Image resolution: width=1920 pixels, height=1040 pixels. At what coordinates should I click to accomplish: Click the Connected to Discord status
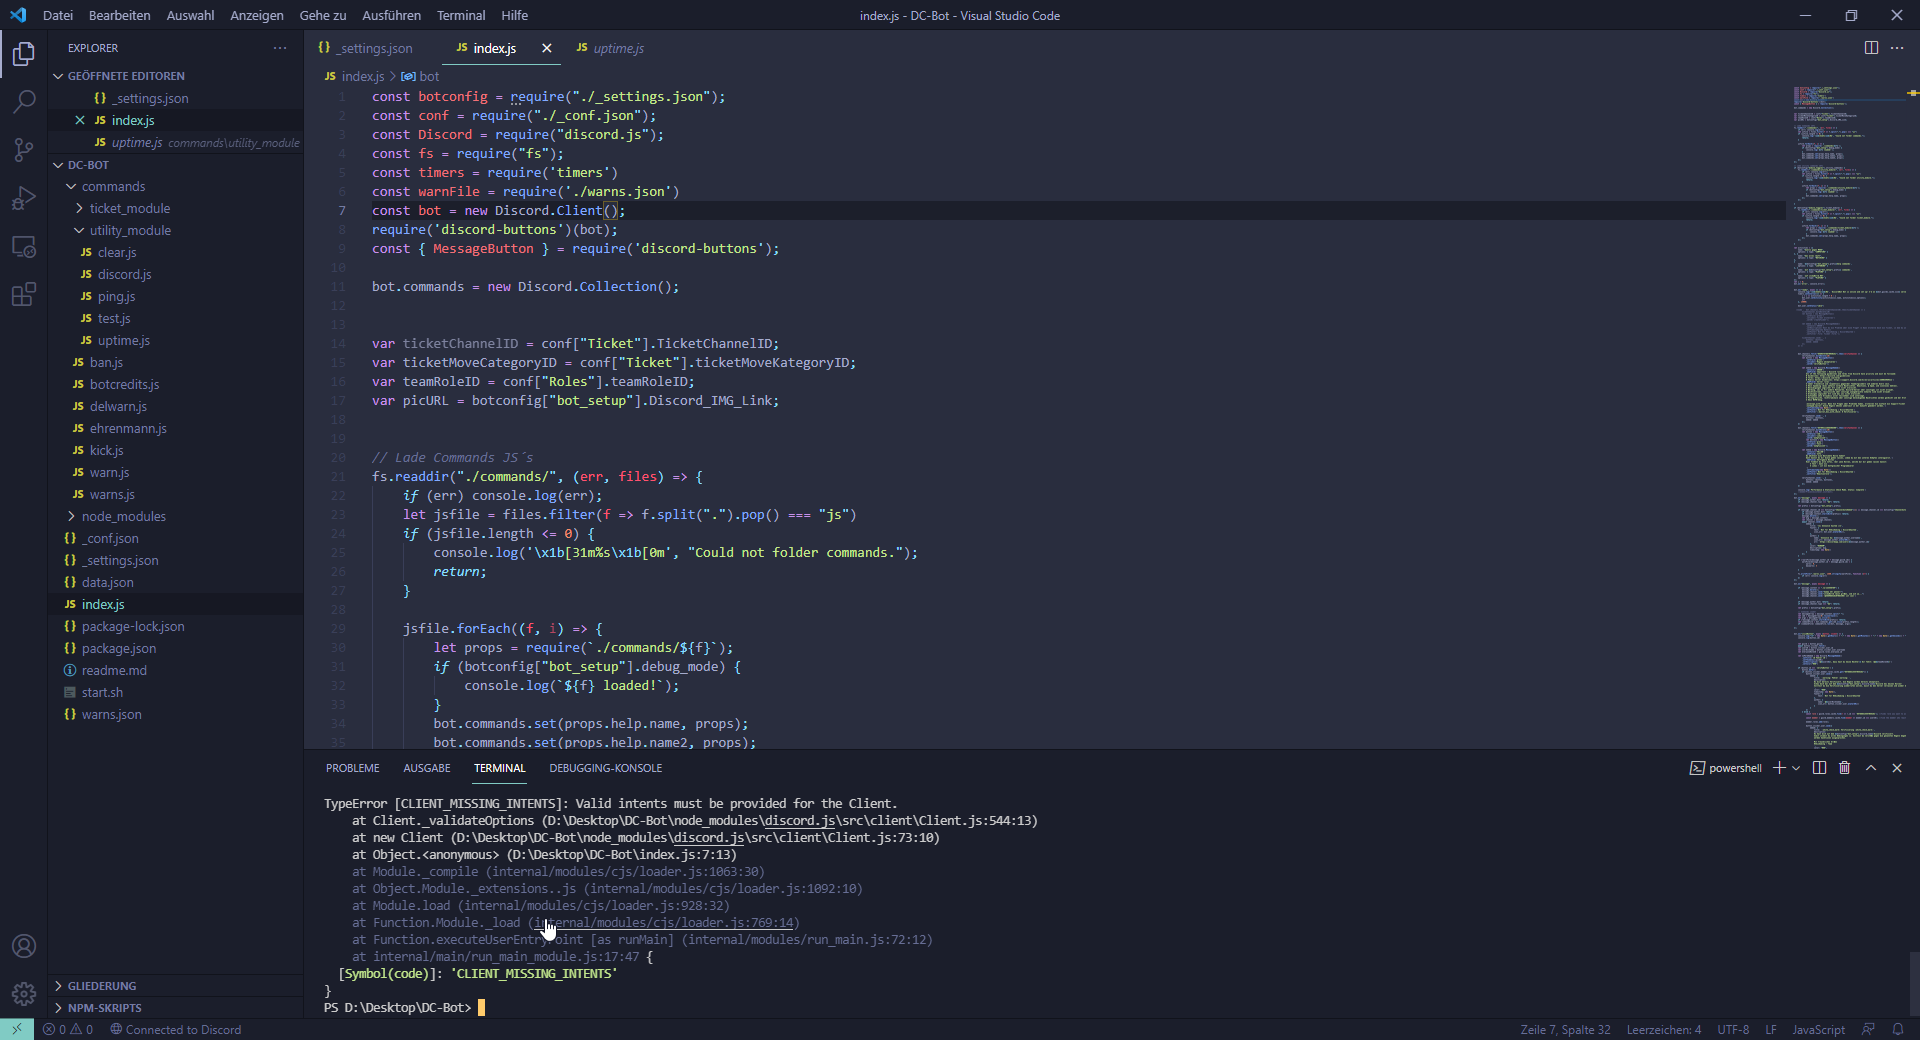(x=176, y=1029)
